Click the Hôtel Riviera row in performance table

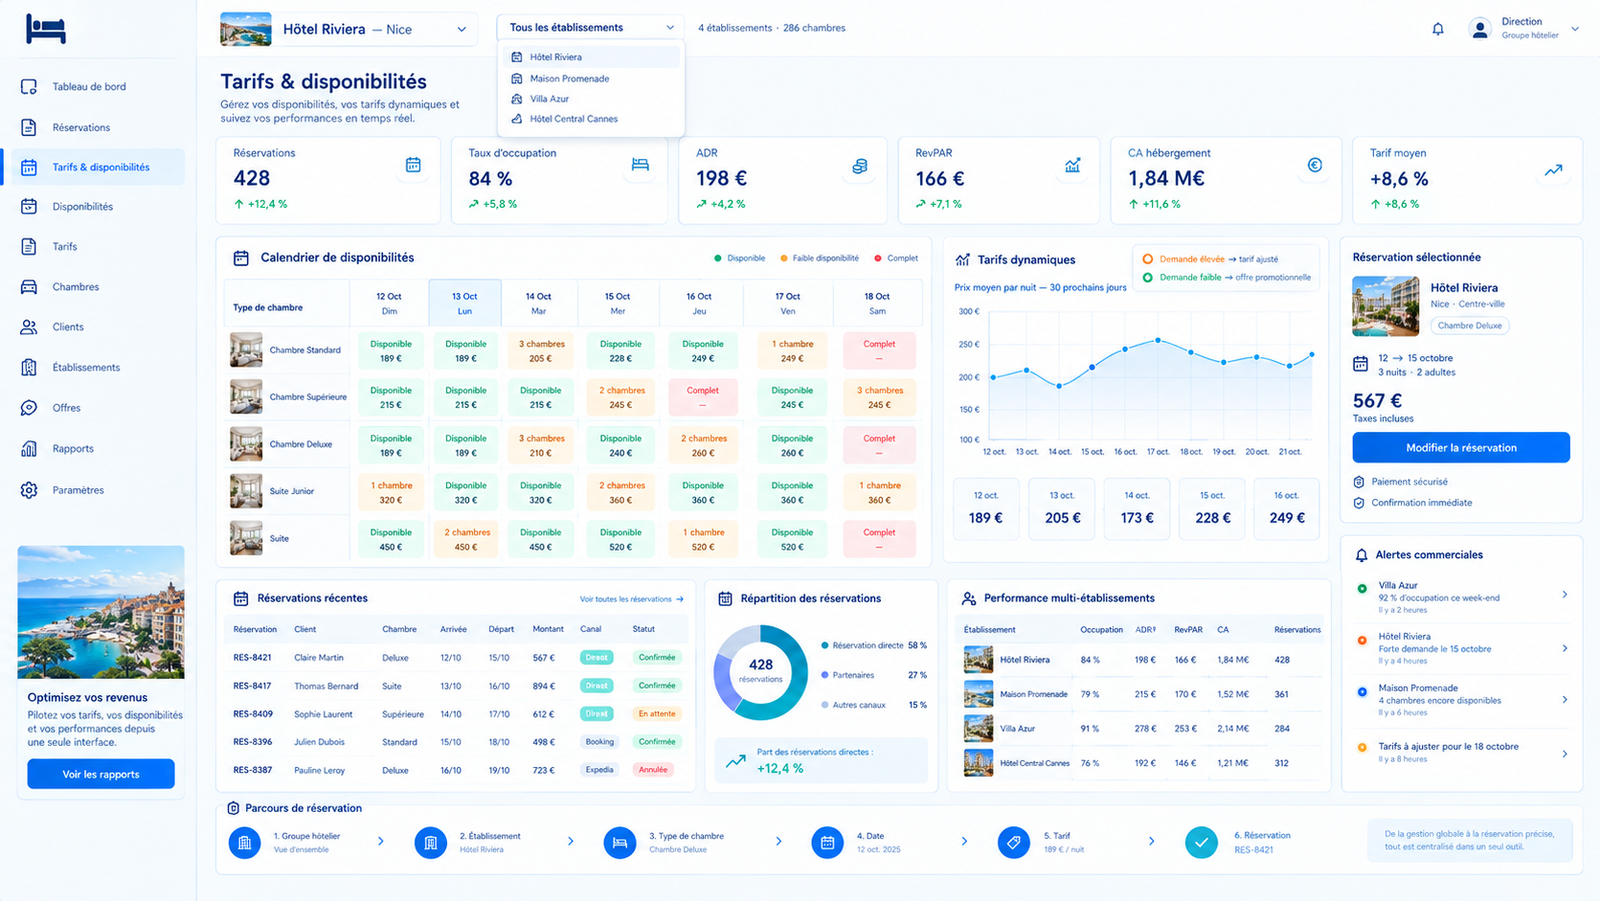tap(1141, 660)
